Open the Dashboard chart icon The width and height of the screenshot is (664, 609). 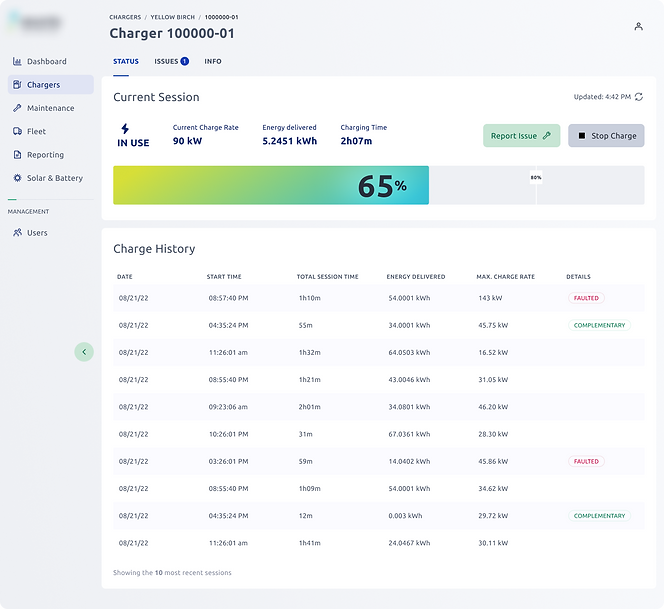17,61
